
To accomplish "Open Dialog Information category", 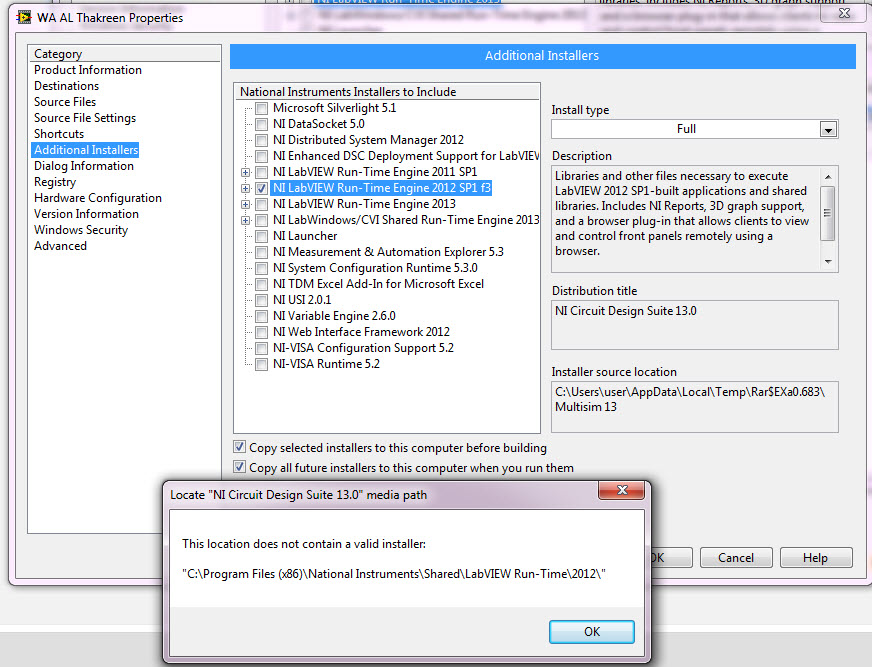I will 83,166.
